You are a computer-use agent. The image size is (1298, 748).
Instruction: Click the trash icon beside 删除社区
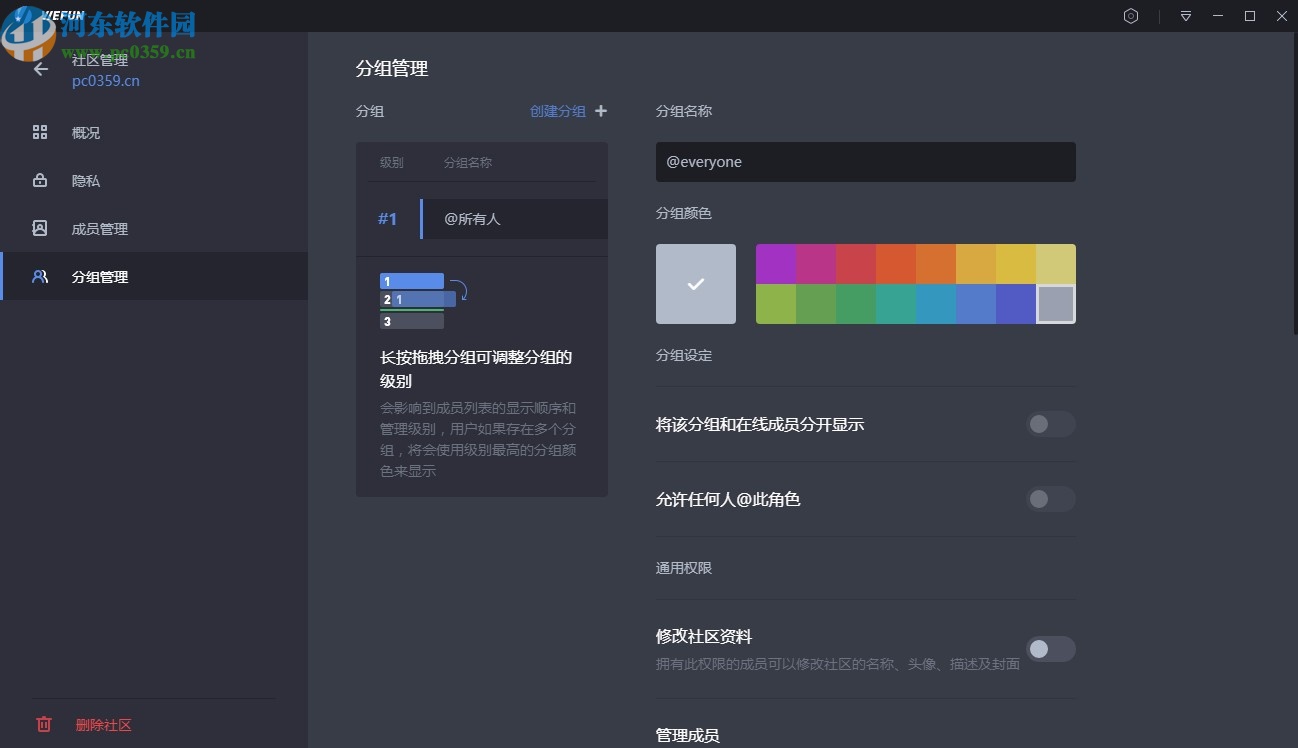44,724
